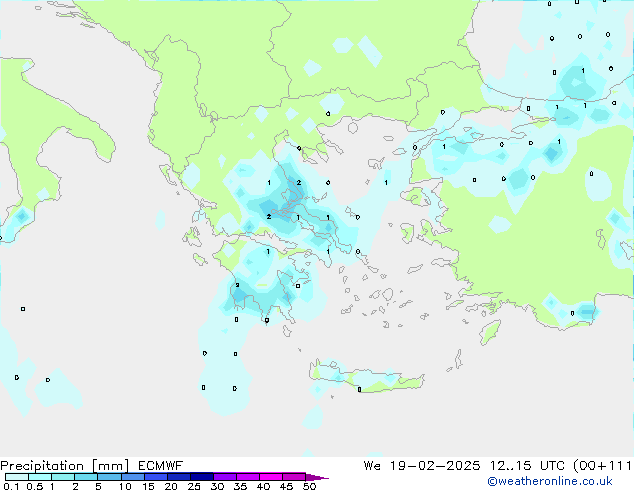Select the 0.5–1 mm legend swatch
Screen dimensions: 634x490
tap(40, 477)
